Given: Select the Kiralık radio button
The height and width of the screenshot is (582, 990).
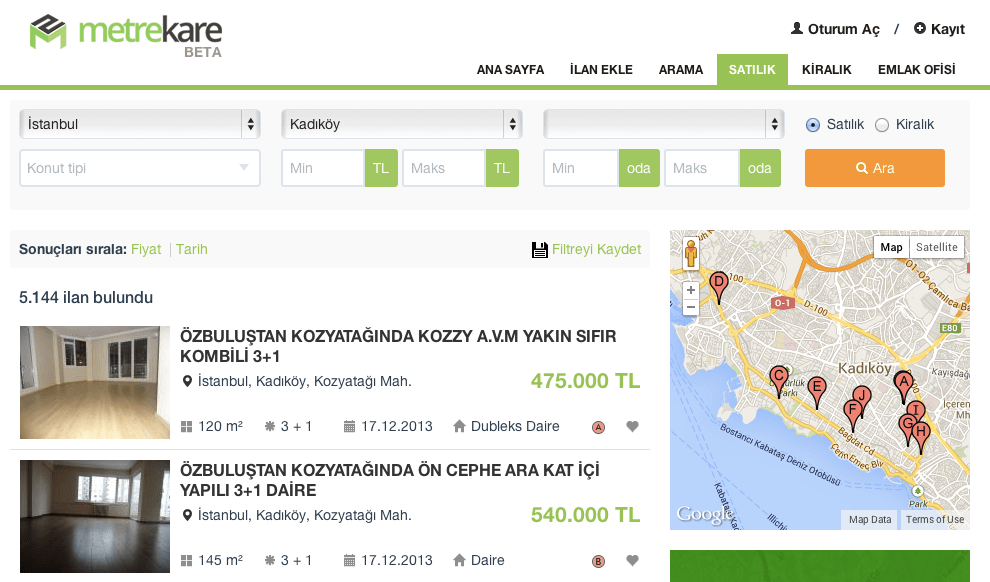Looking at the screenshot, I should (x=882, y=125).
